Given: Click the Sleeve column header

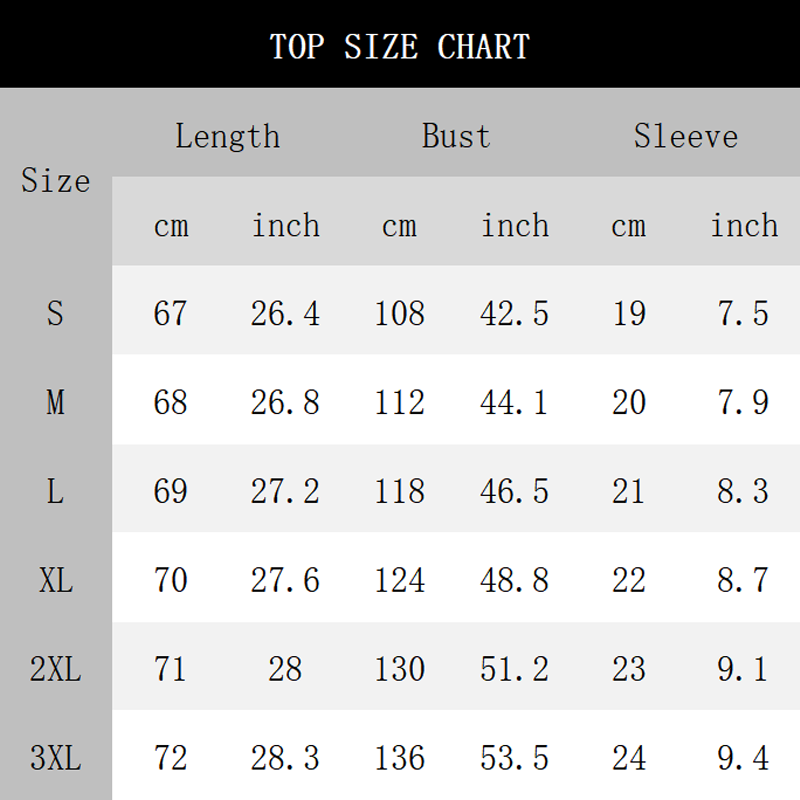Looking at the screenshot, I should 686,136.
